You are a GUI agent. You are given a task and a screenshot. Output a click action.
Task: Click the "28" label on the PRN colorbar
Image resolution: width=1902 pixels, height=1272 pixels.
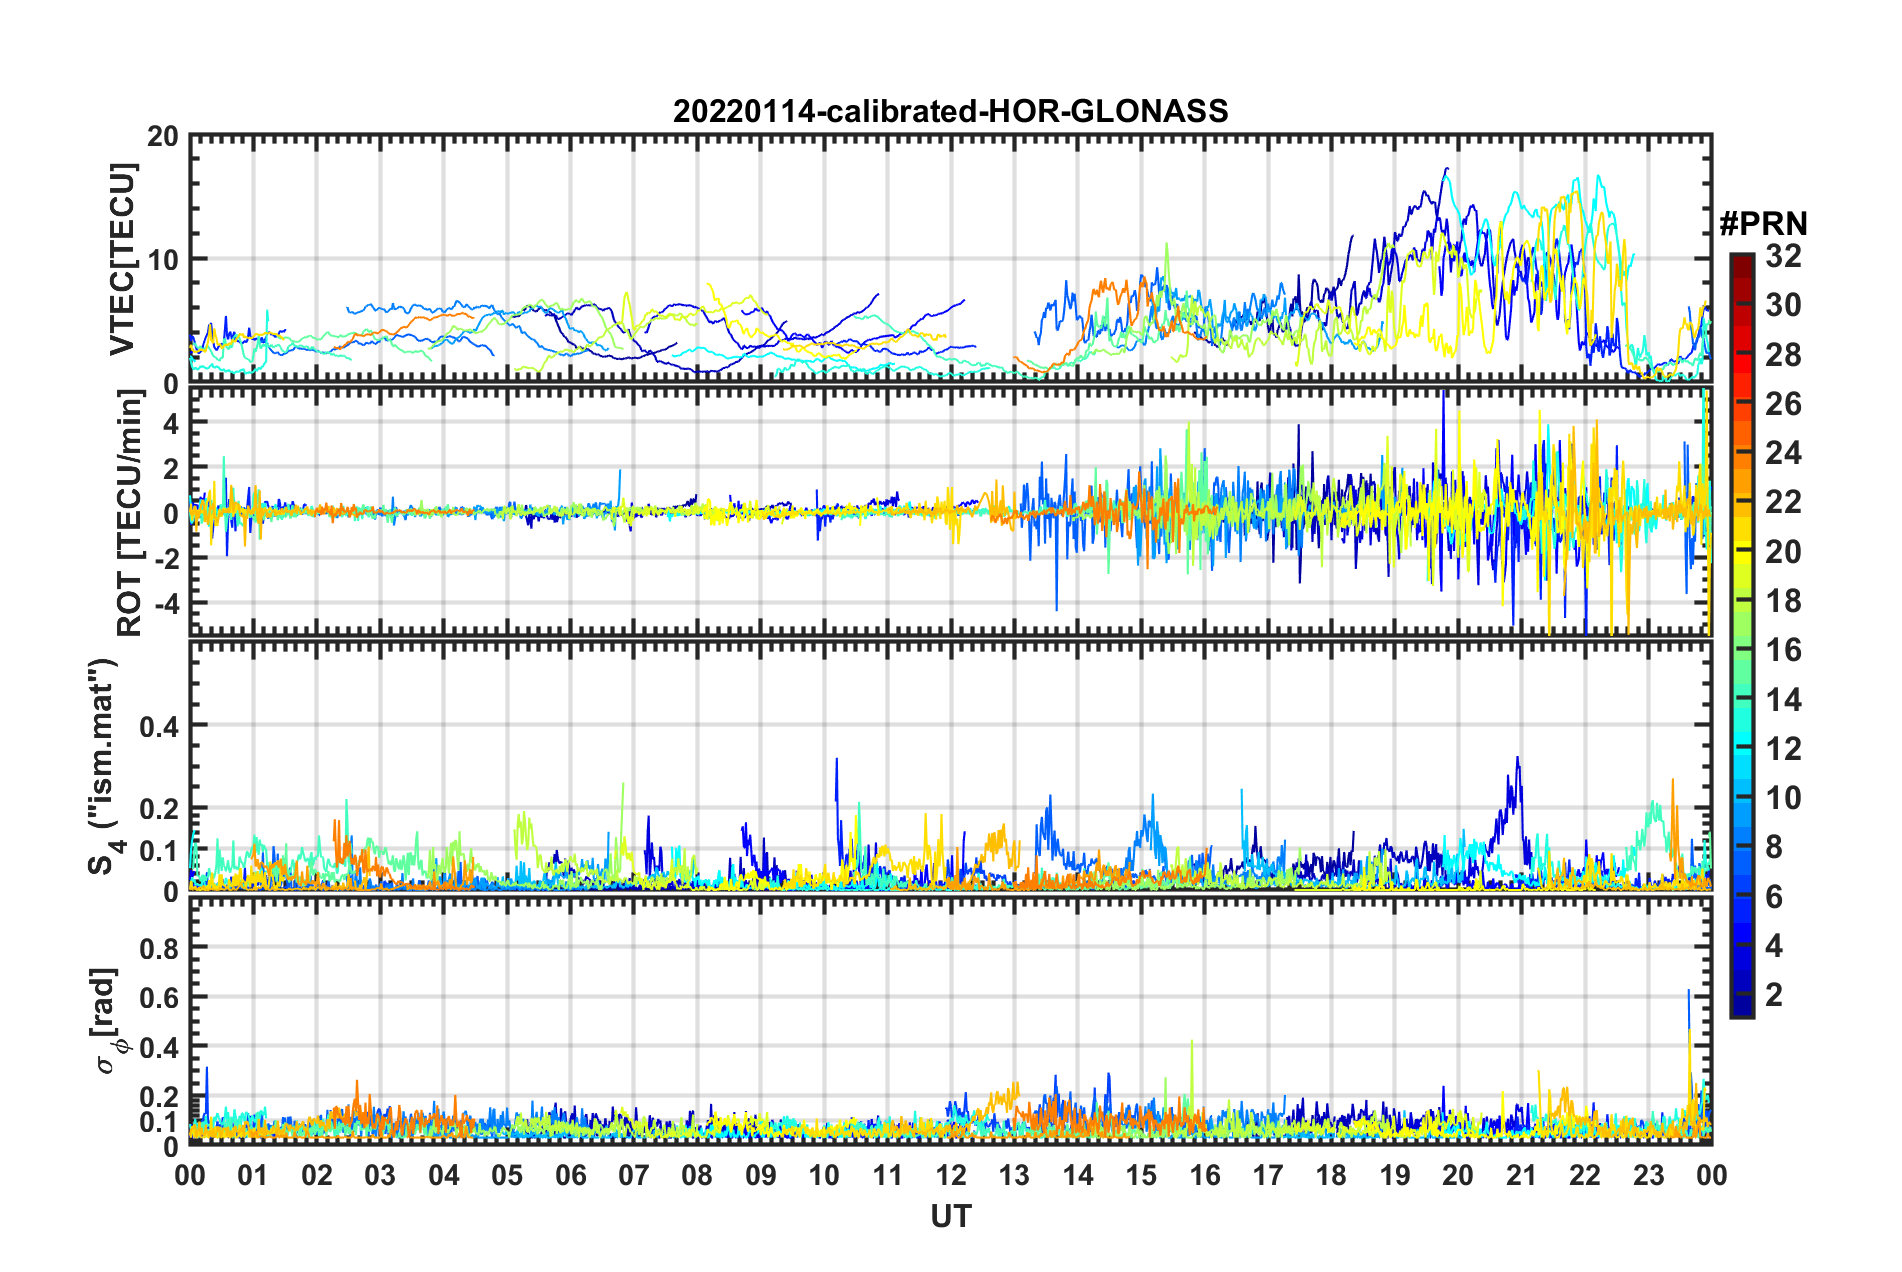coord(1783,355)
